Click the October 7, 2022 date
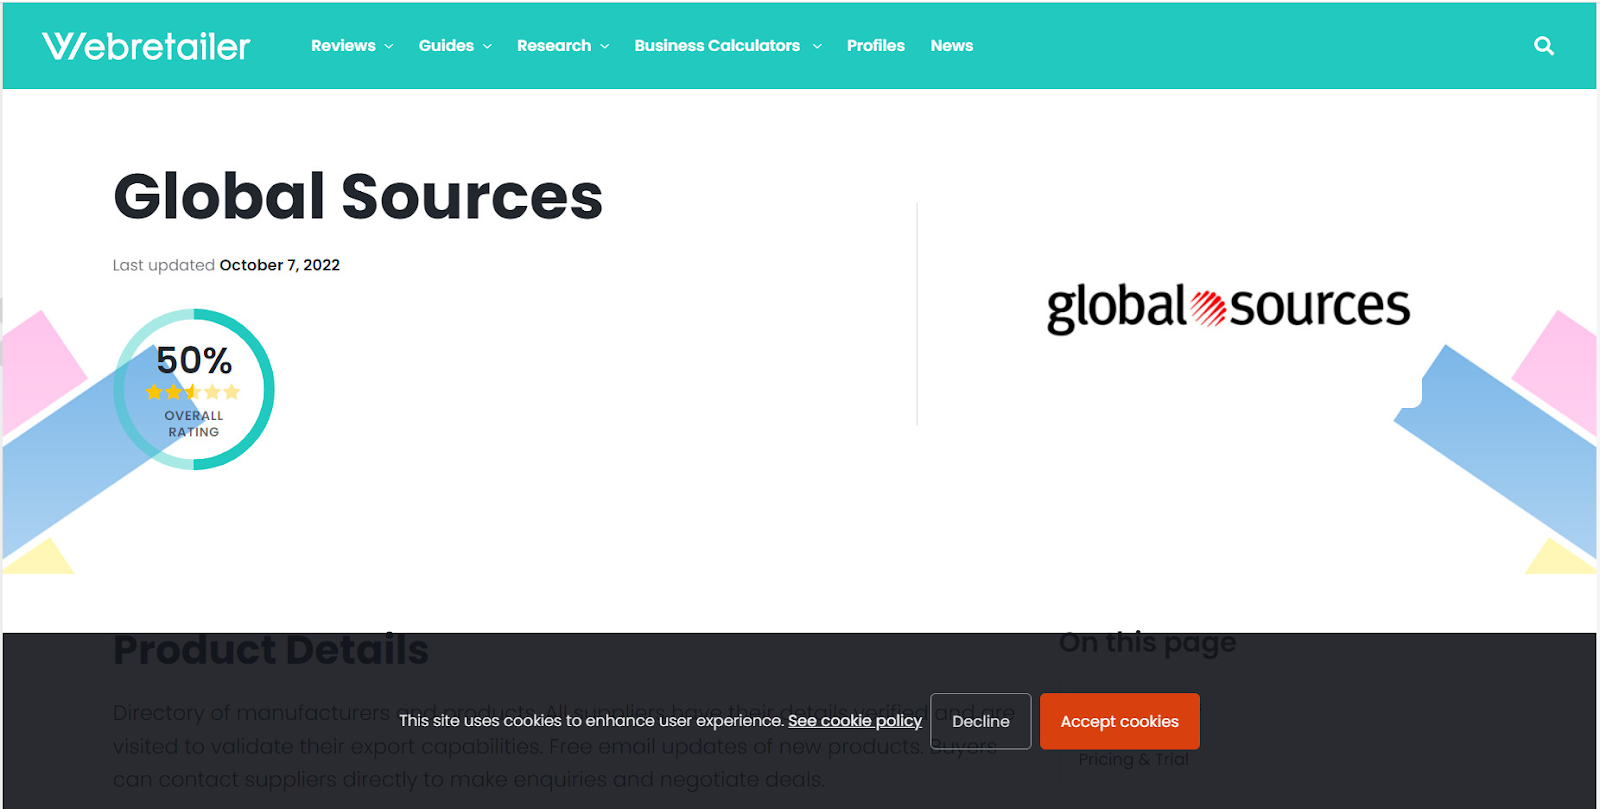This screenshot has width=1600, height=809. (280, 265)
